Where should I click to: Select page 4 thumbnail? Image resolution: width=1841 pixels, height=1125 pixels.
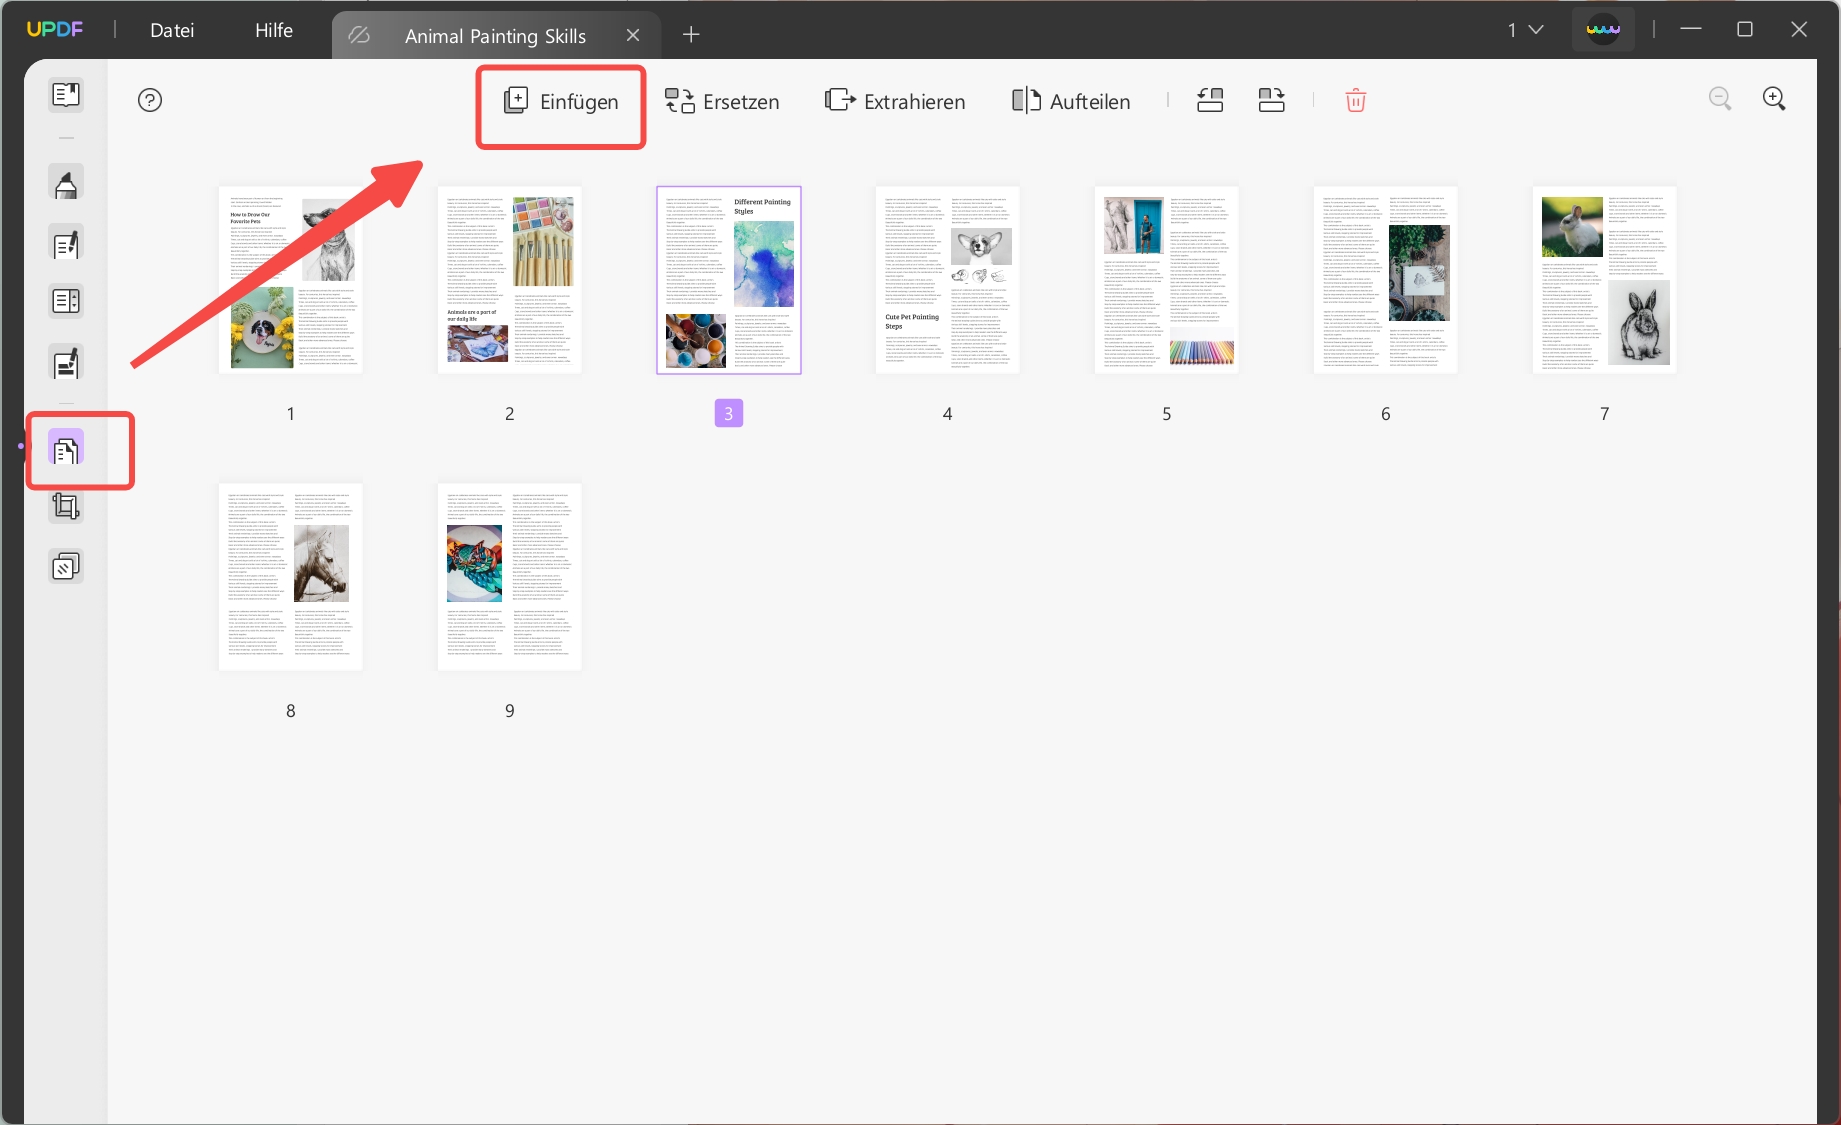(x=948, y=281)
